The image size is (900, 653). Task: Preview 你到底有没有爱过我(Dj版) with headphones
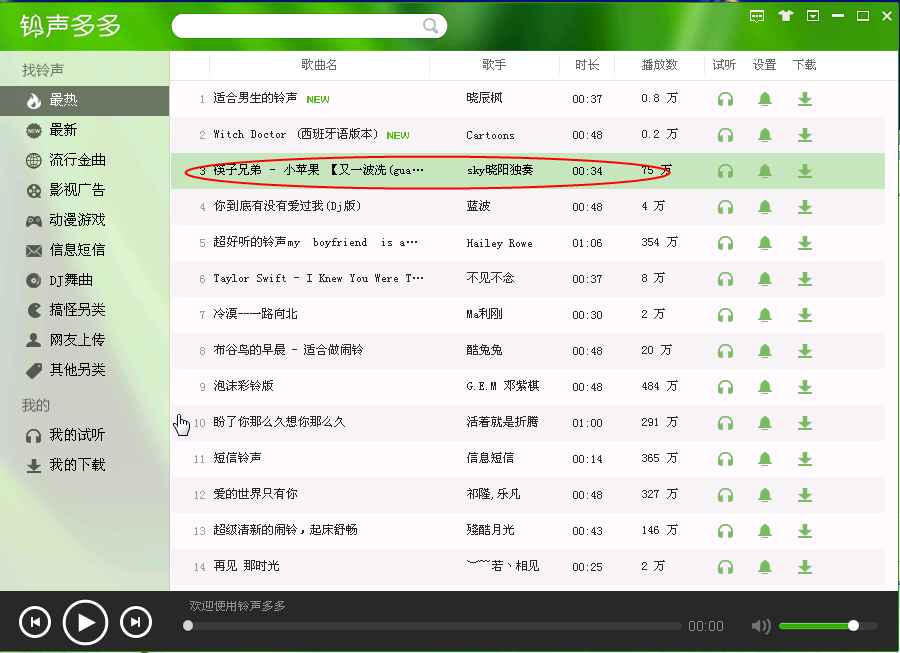click(726, 207)
